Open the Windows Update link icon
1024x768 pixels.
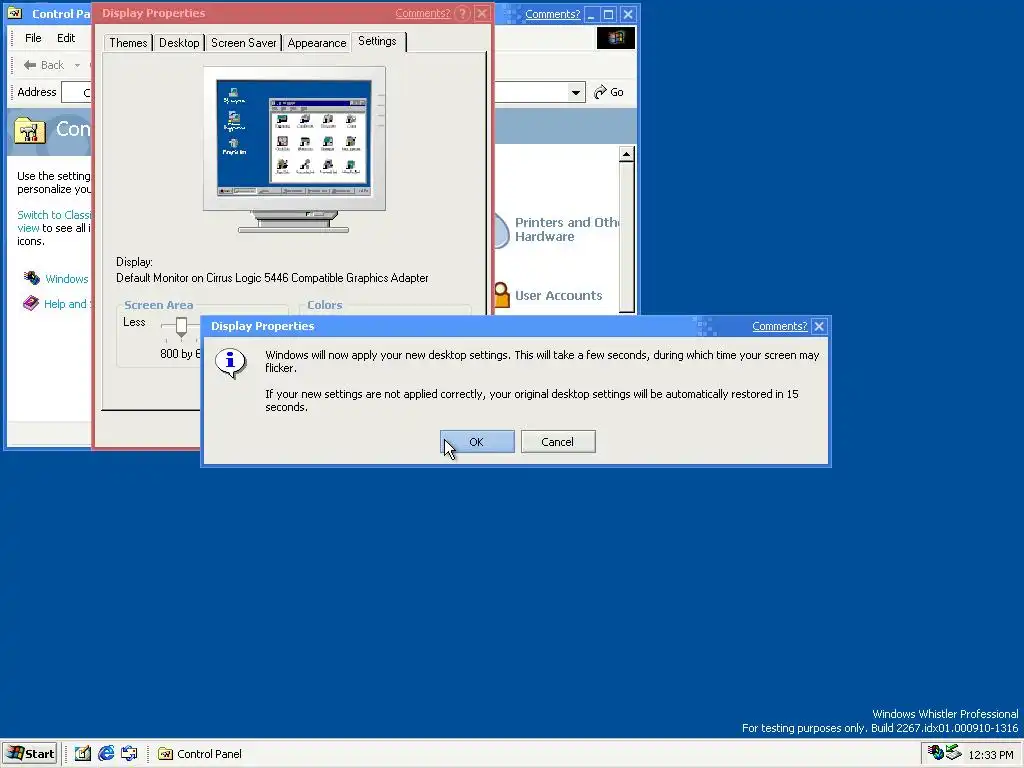coord(31,278)
